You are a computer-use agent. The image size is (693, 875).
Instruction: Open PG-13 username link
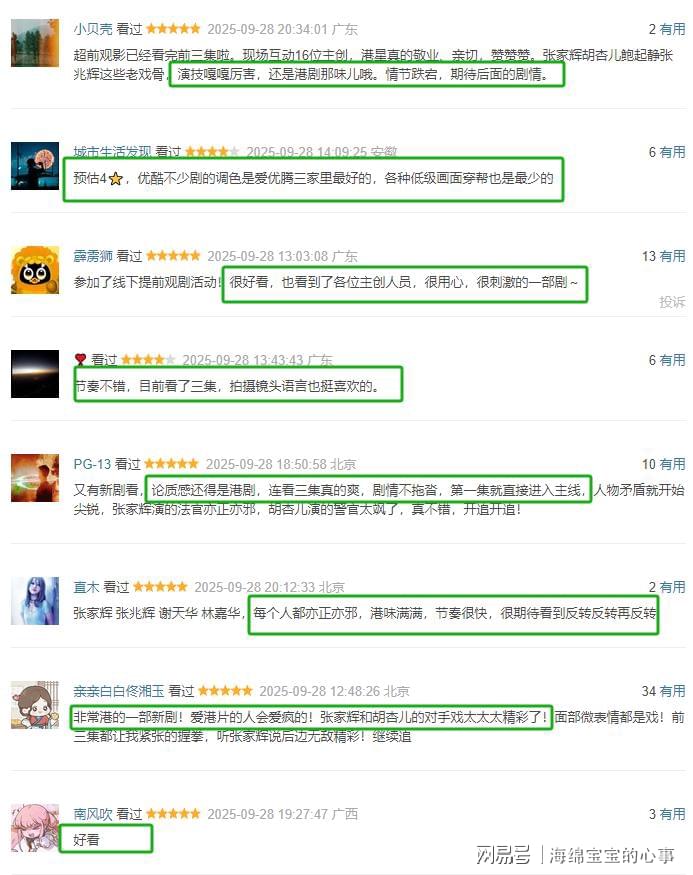[92, 464]
